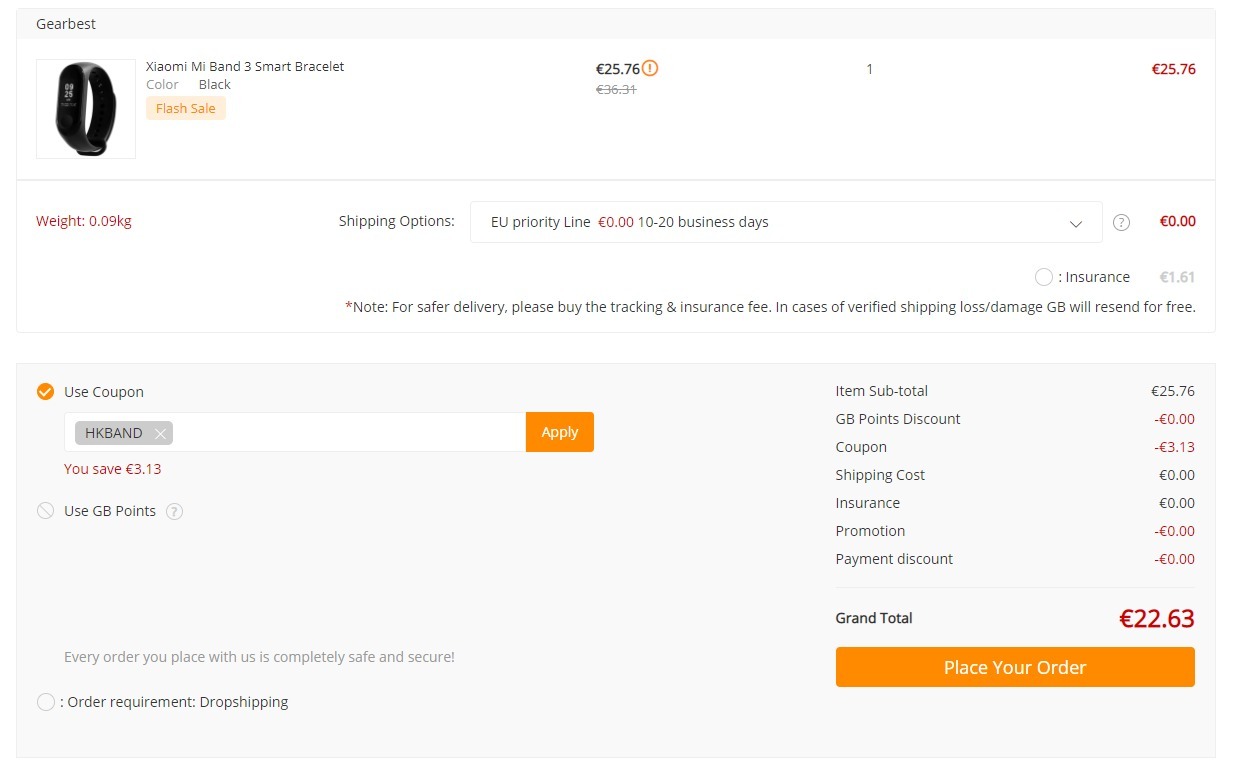Click the price warning info icon
1250x780 pixels.
click(x=650, y=69)
